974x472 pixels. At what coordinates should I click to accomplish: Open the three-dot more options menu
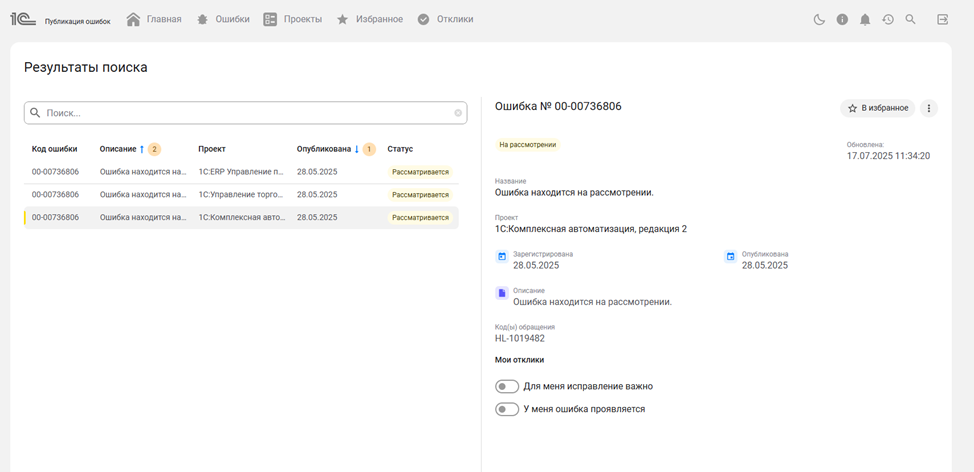929,108
